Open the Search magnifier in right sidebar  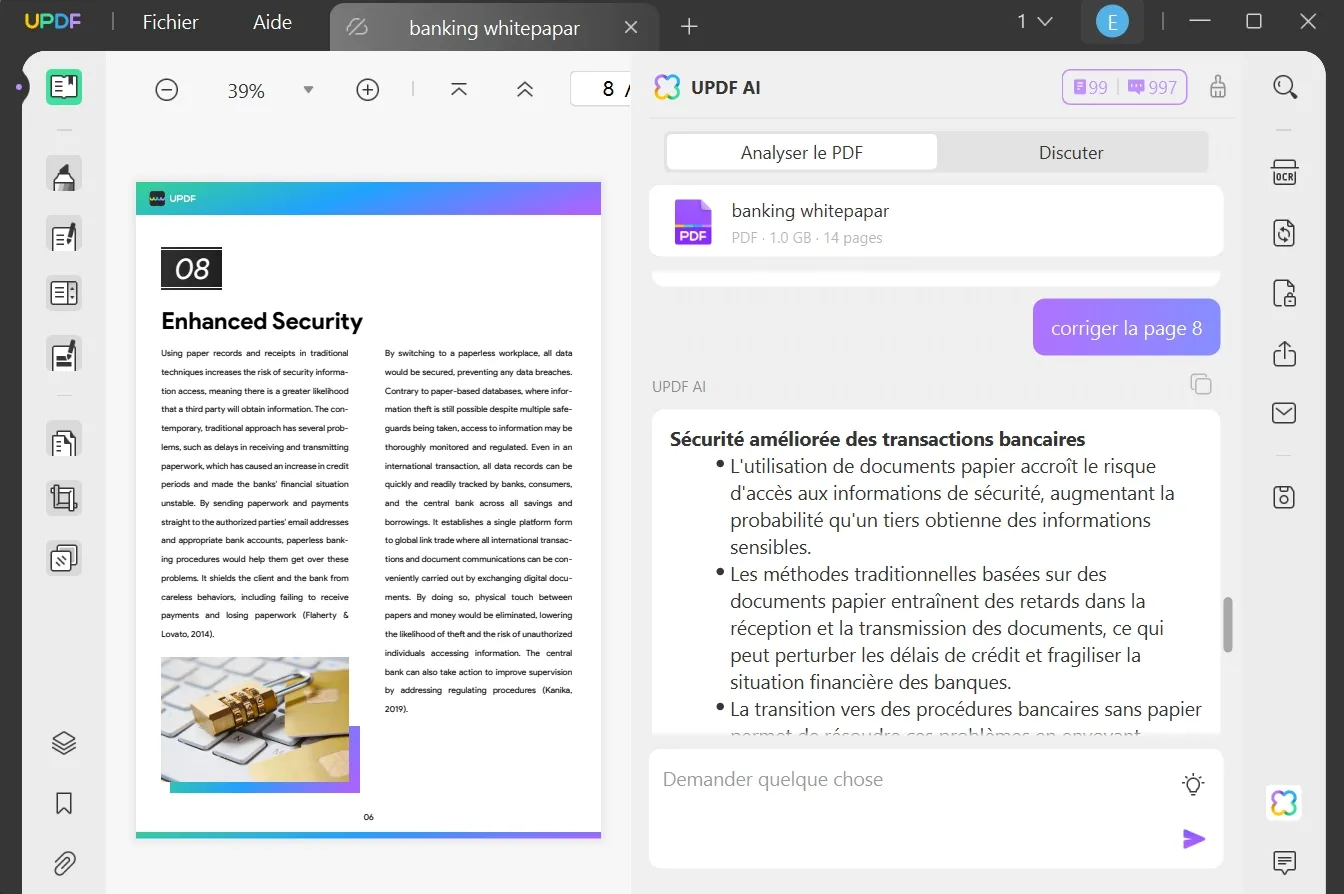click(1285, 87)
